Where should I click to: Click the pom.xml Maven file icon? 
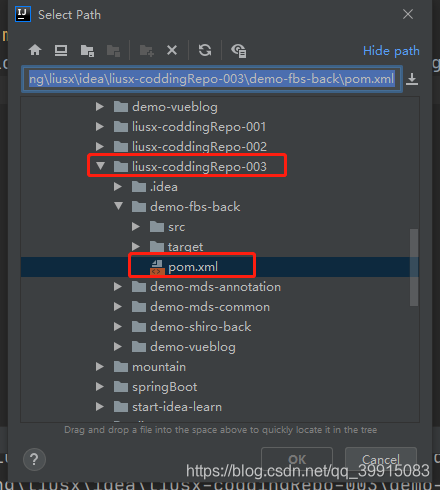click(157, 267)
